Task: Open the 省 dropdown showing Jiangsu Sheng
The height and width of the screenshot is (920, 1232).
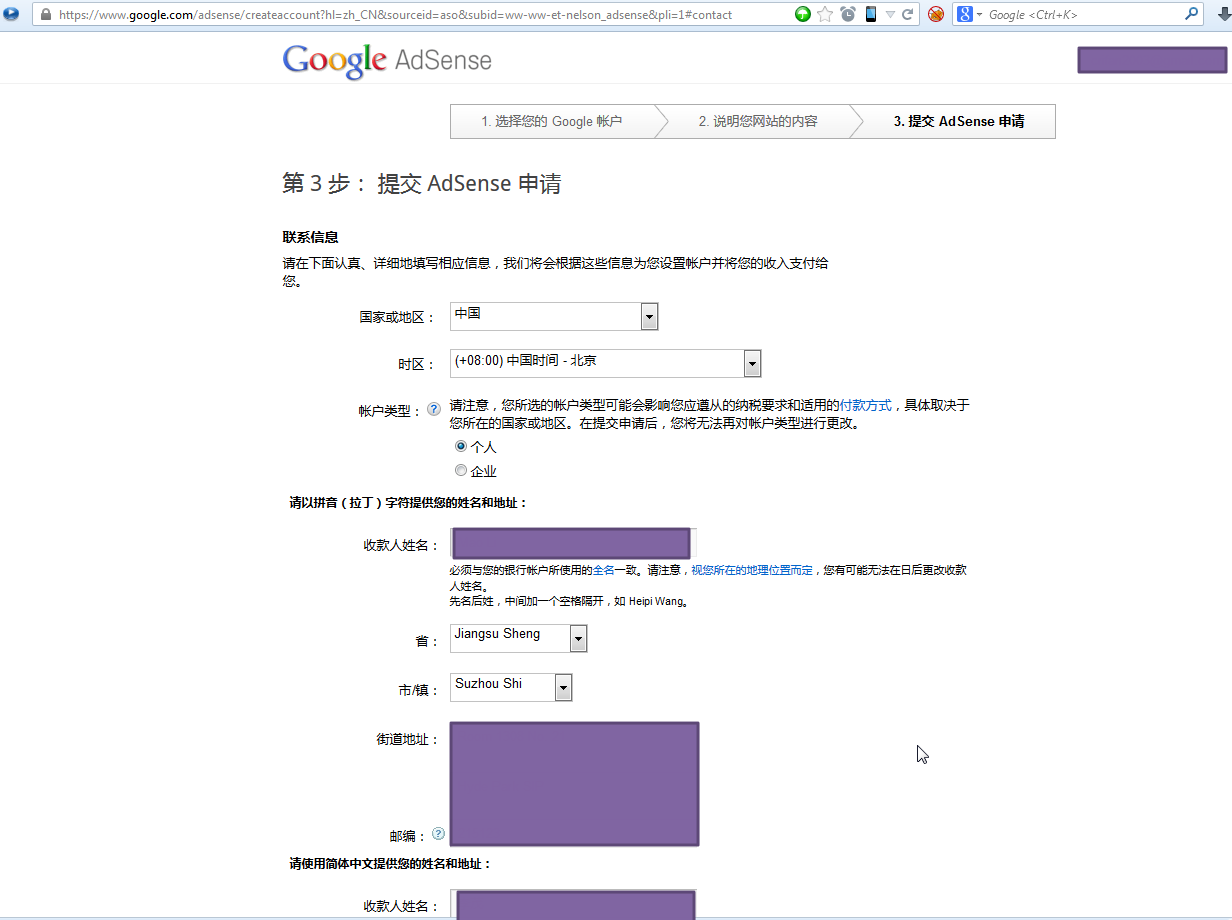Action: [x=519, y=638]
